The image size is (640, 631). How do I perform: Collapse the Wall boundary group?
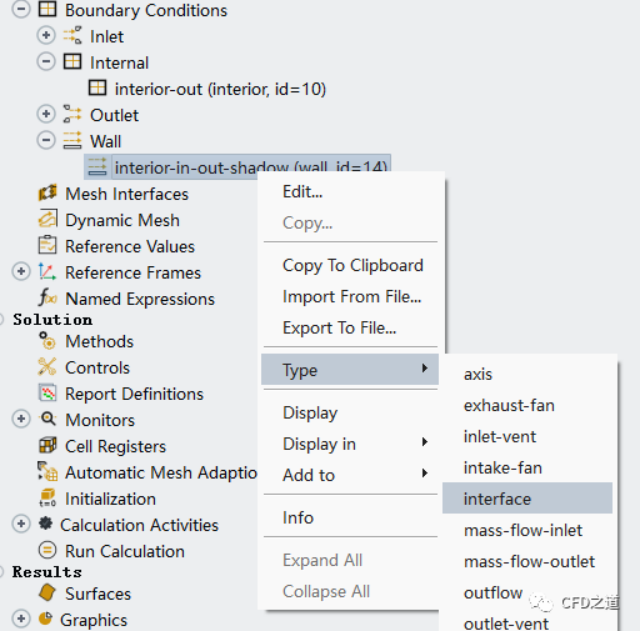coord(46,141)
